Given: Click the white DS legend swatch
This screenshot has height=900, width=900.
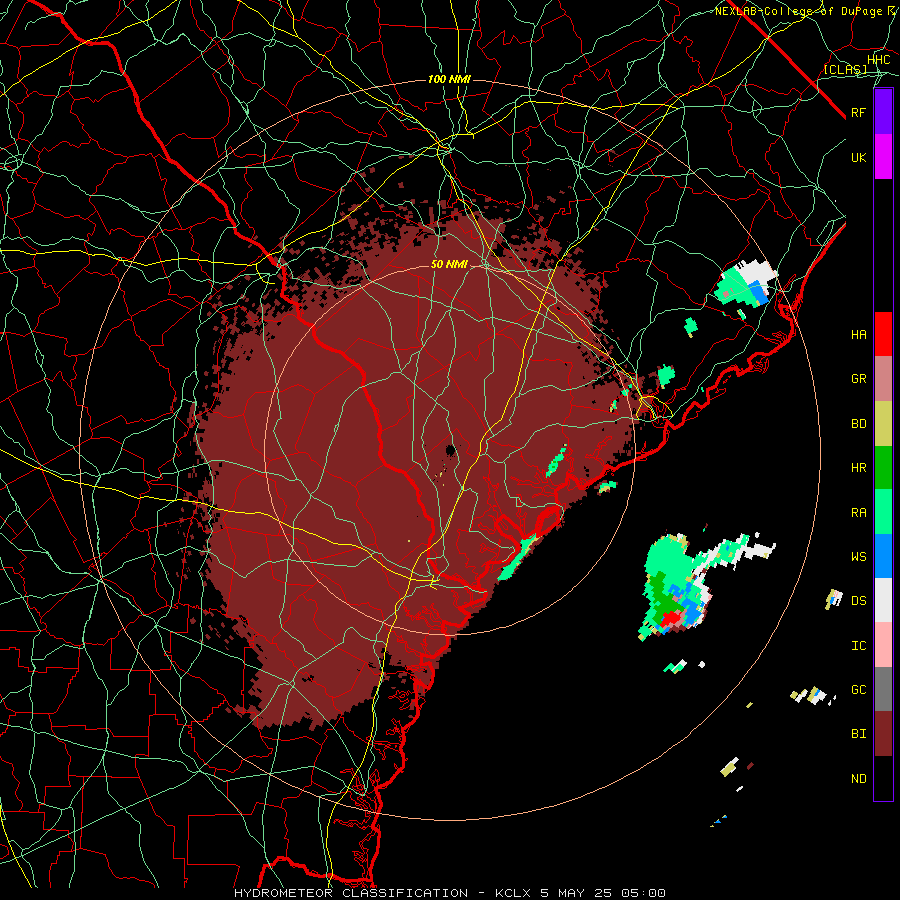Looking at the screenshot, I should pos(883,600).
